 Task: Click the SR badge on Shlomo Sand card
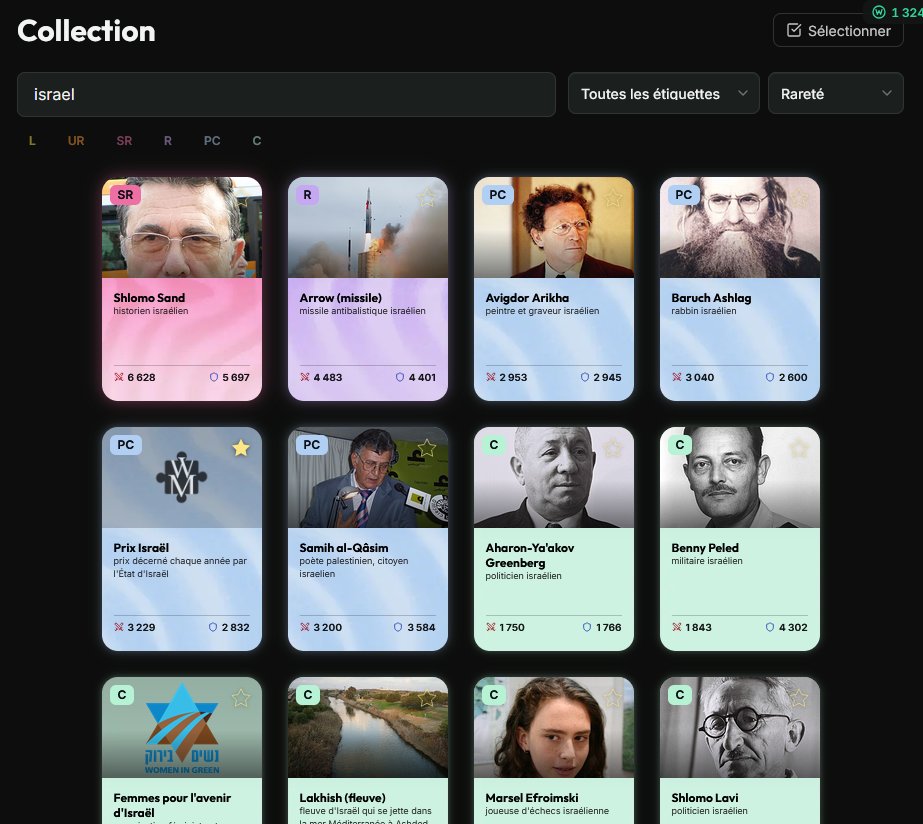tap(125, 195)
